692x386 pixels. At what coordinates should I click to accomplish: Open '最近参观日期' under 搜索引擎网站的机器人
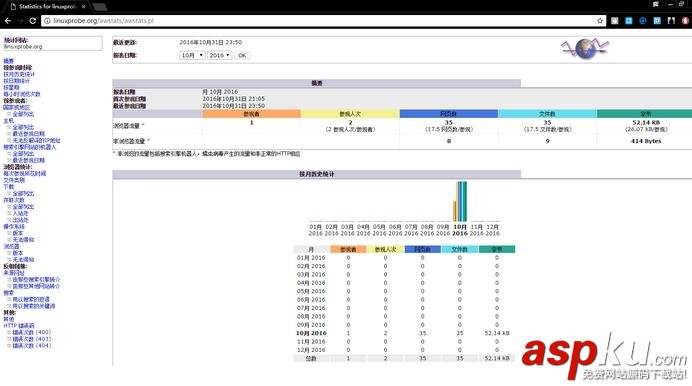pos(28,160)
